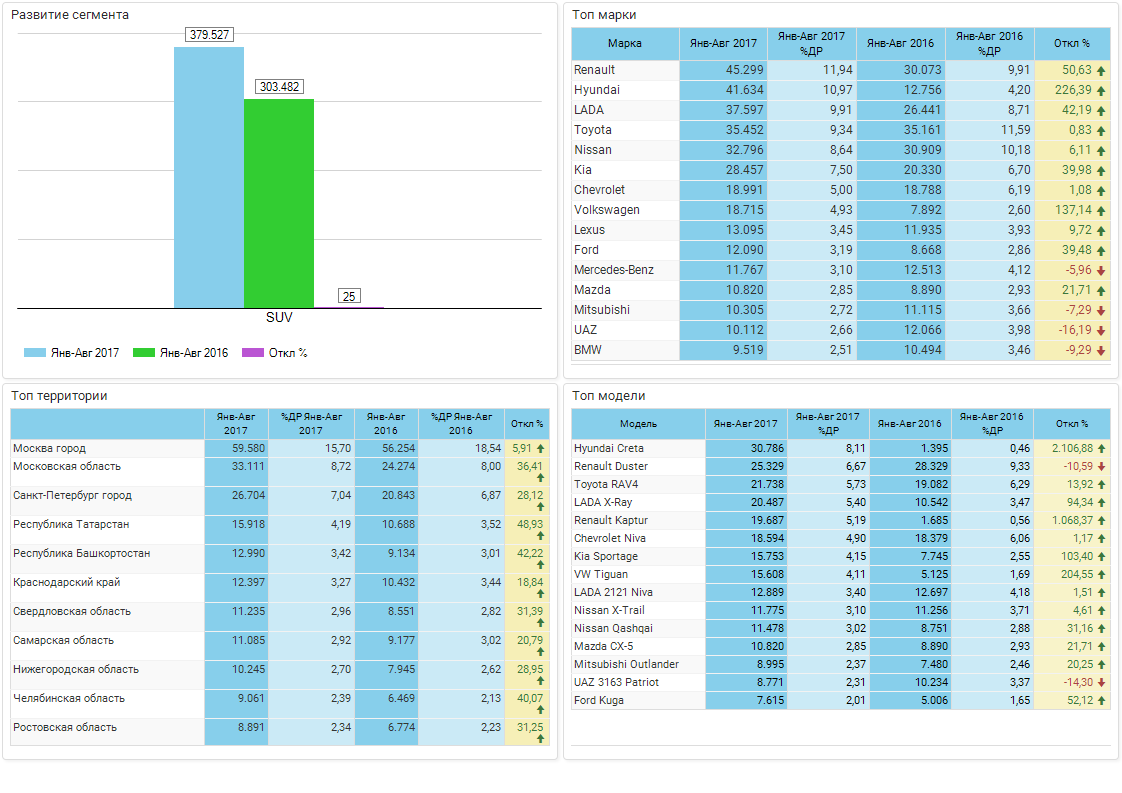The height and width of the screenshot is (793, 1122).
Task: Click the Топ модели panel title
Action: (609, 396)
